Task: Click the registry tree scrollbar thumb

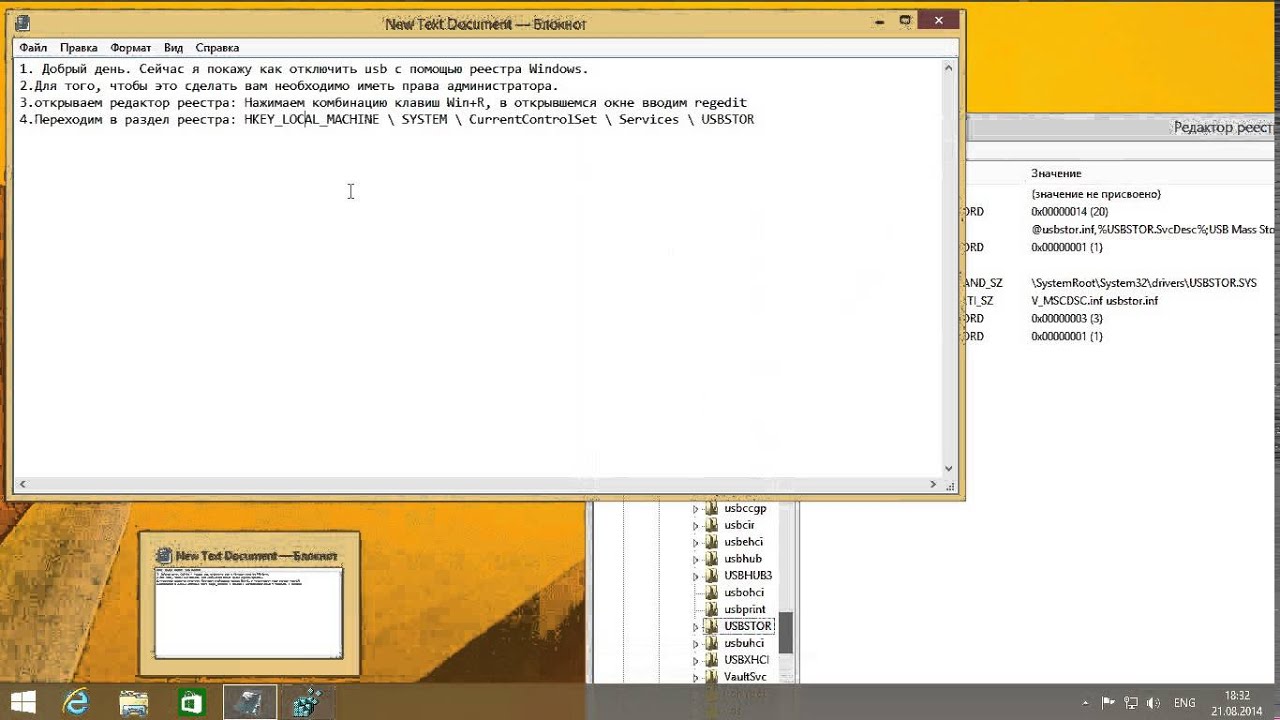Action: pyautogui.click(x=786, y=632)
